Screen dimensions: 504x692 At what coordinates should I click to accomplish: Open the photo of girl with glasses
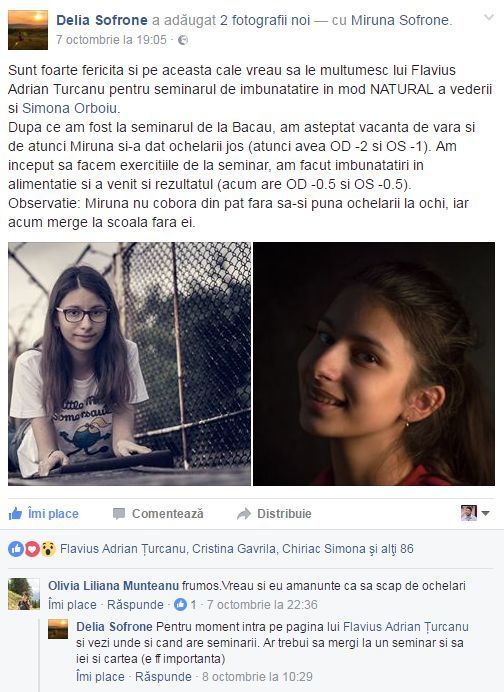pyautogui.click(x=129, y=364)
